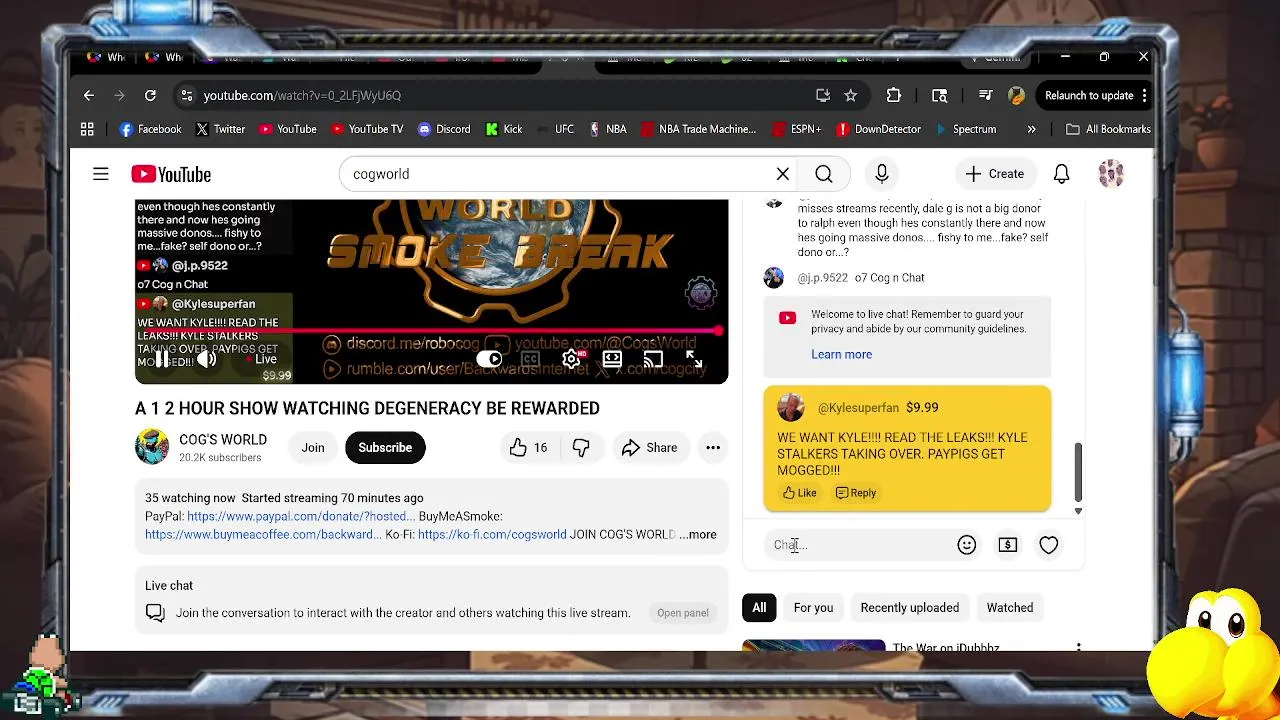Select the Watched chip
Screen dimensions: 1280x720
[x=1010, y=608]
